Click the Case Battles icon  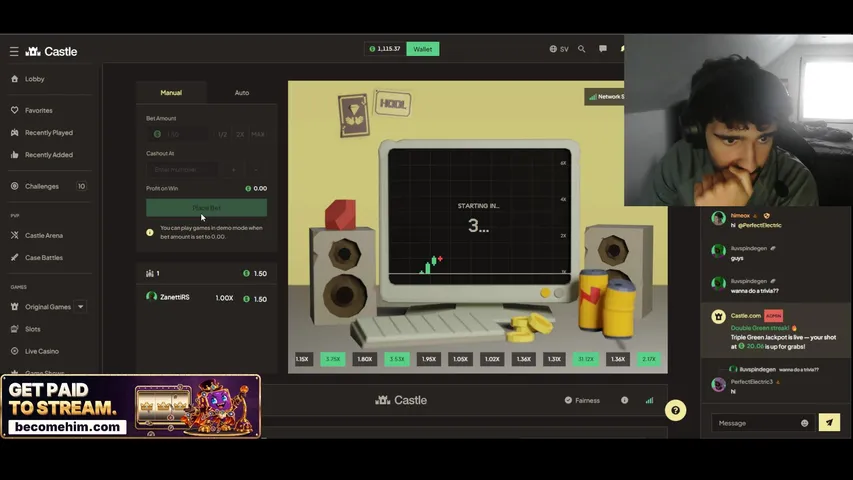(x=15, y=257)
